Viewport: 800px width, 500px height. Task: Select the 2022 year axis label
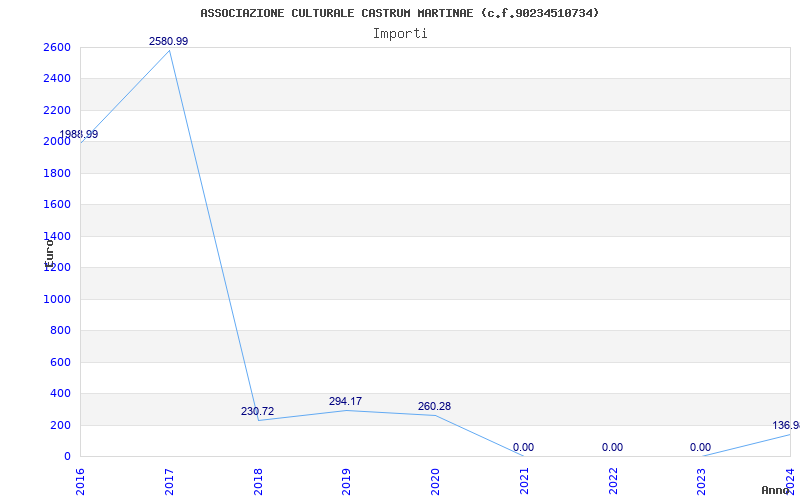coord(613,482)
